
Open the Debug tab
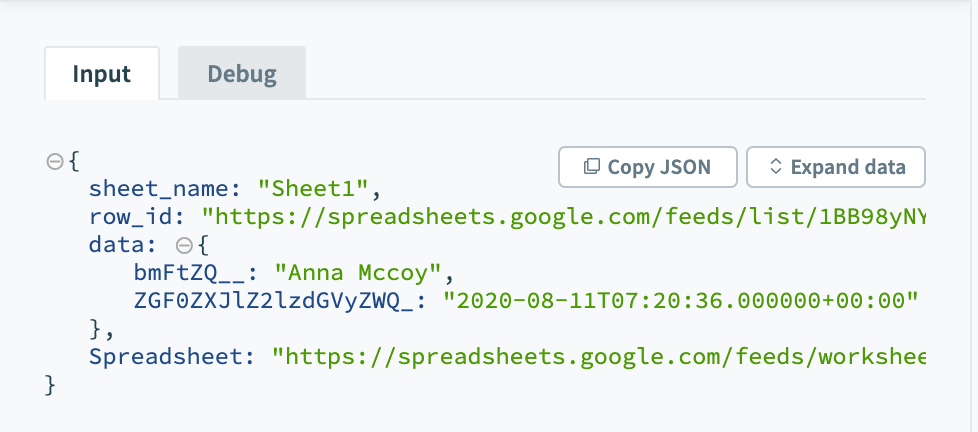pos(242,73)
